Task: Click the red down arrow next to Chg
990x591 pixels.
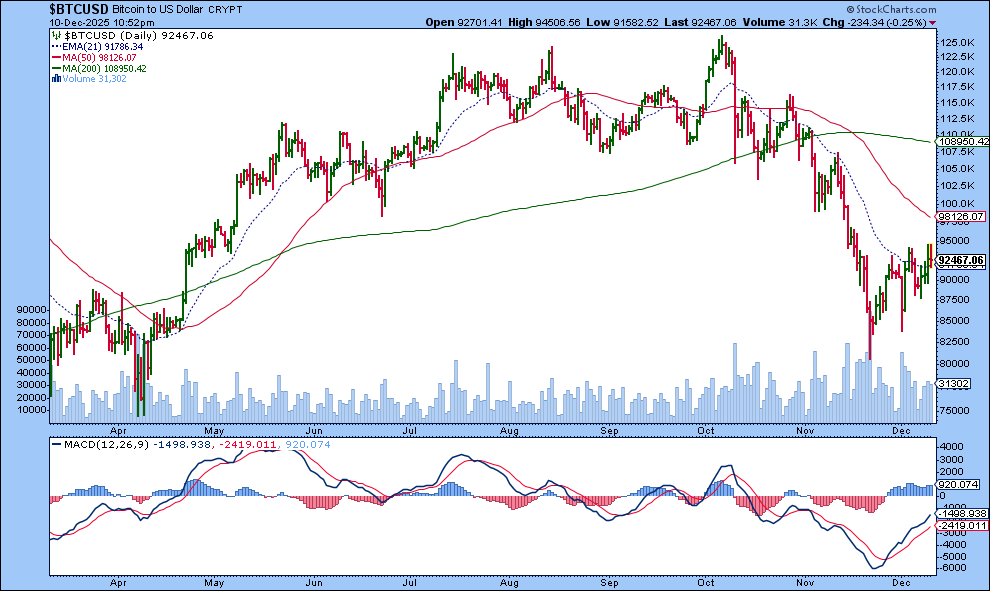Action: 933,22
